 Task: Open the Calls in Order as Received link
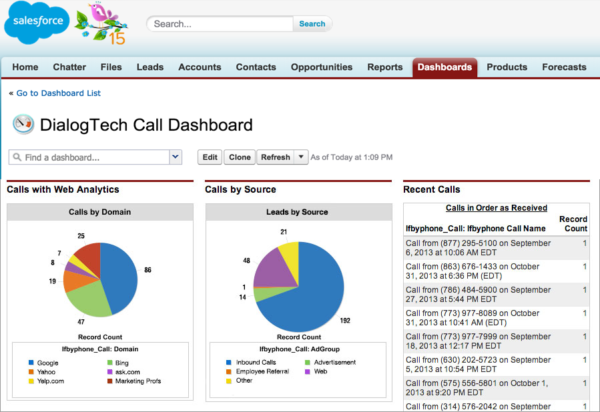click(496, 208)
